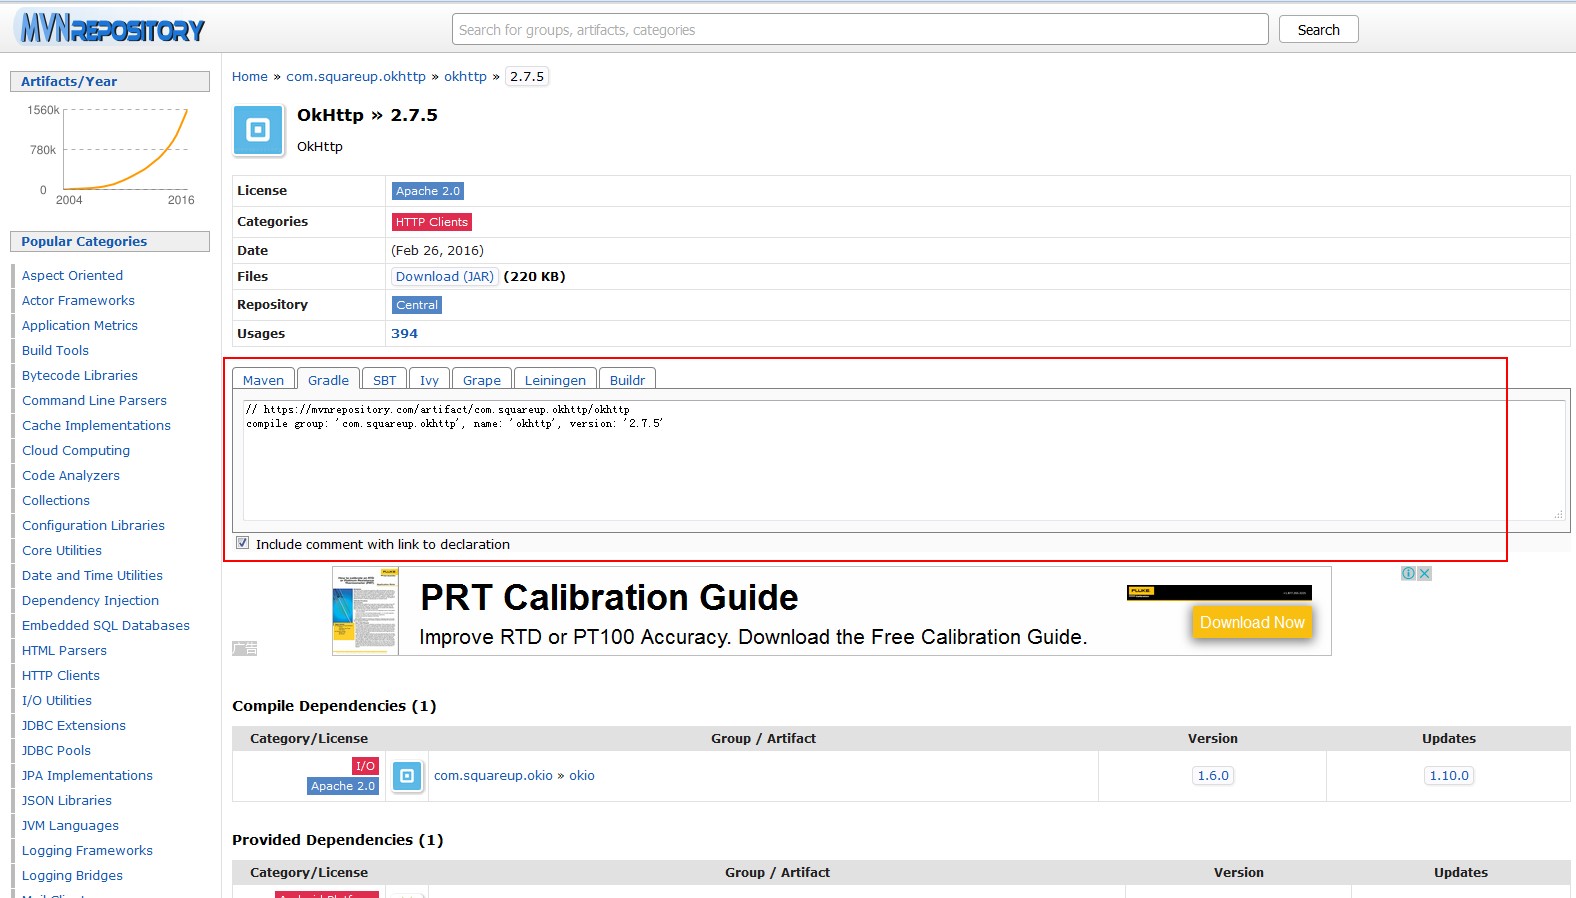This screenshot has height=898, width=1576.
Task: Open Application Metrics category
Action: coord(80,326)
